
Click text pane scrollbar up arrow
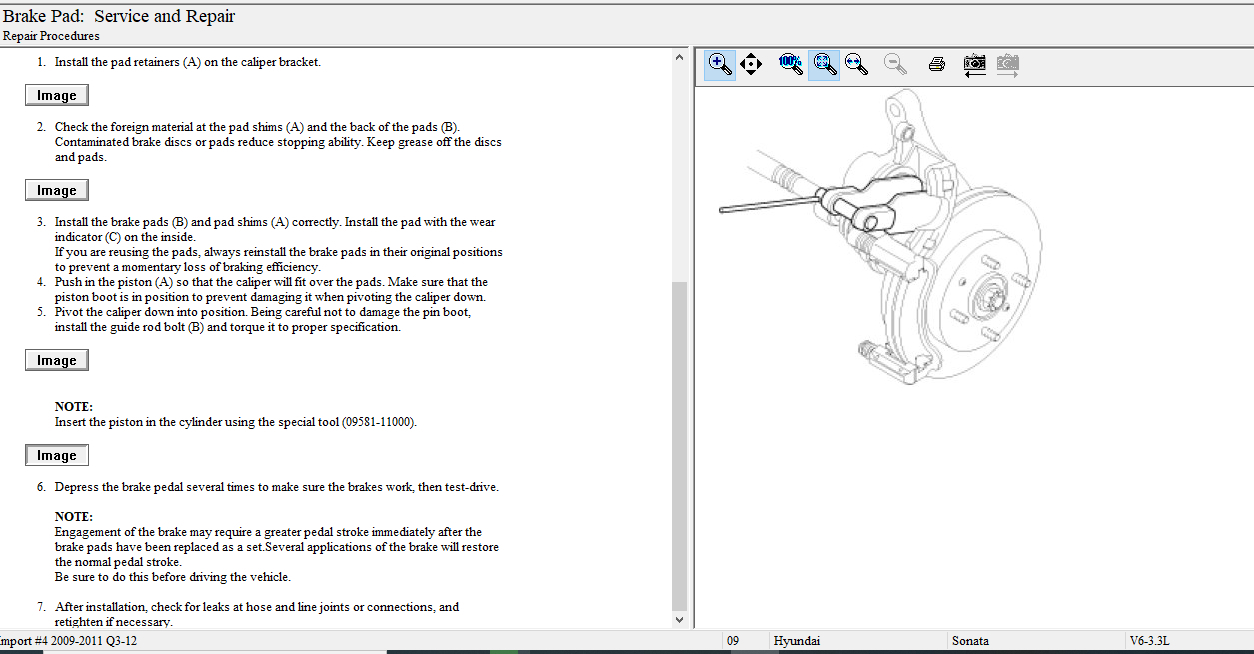pos(680,57)
